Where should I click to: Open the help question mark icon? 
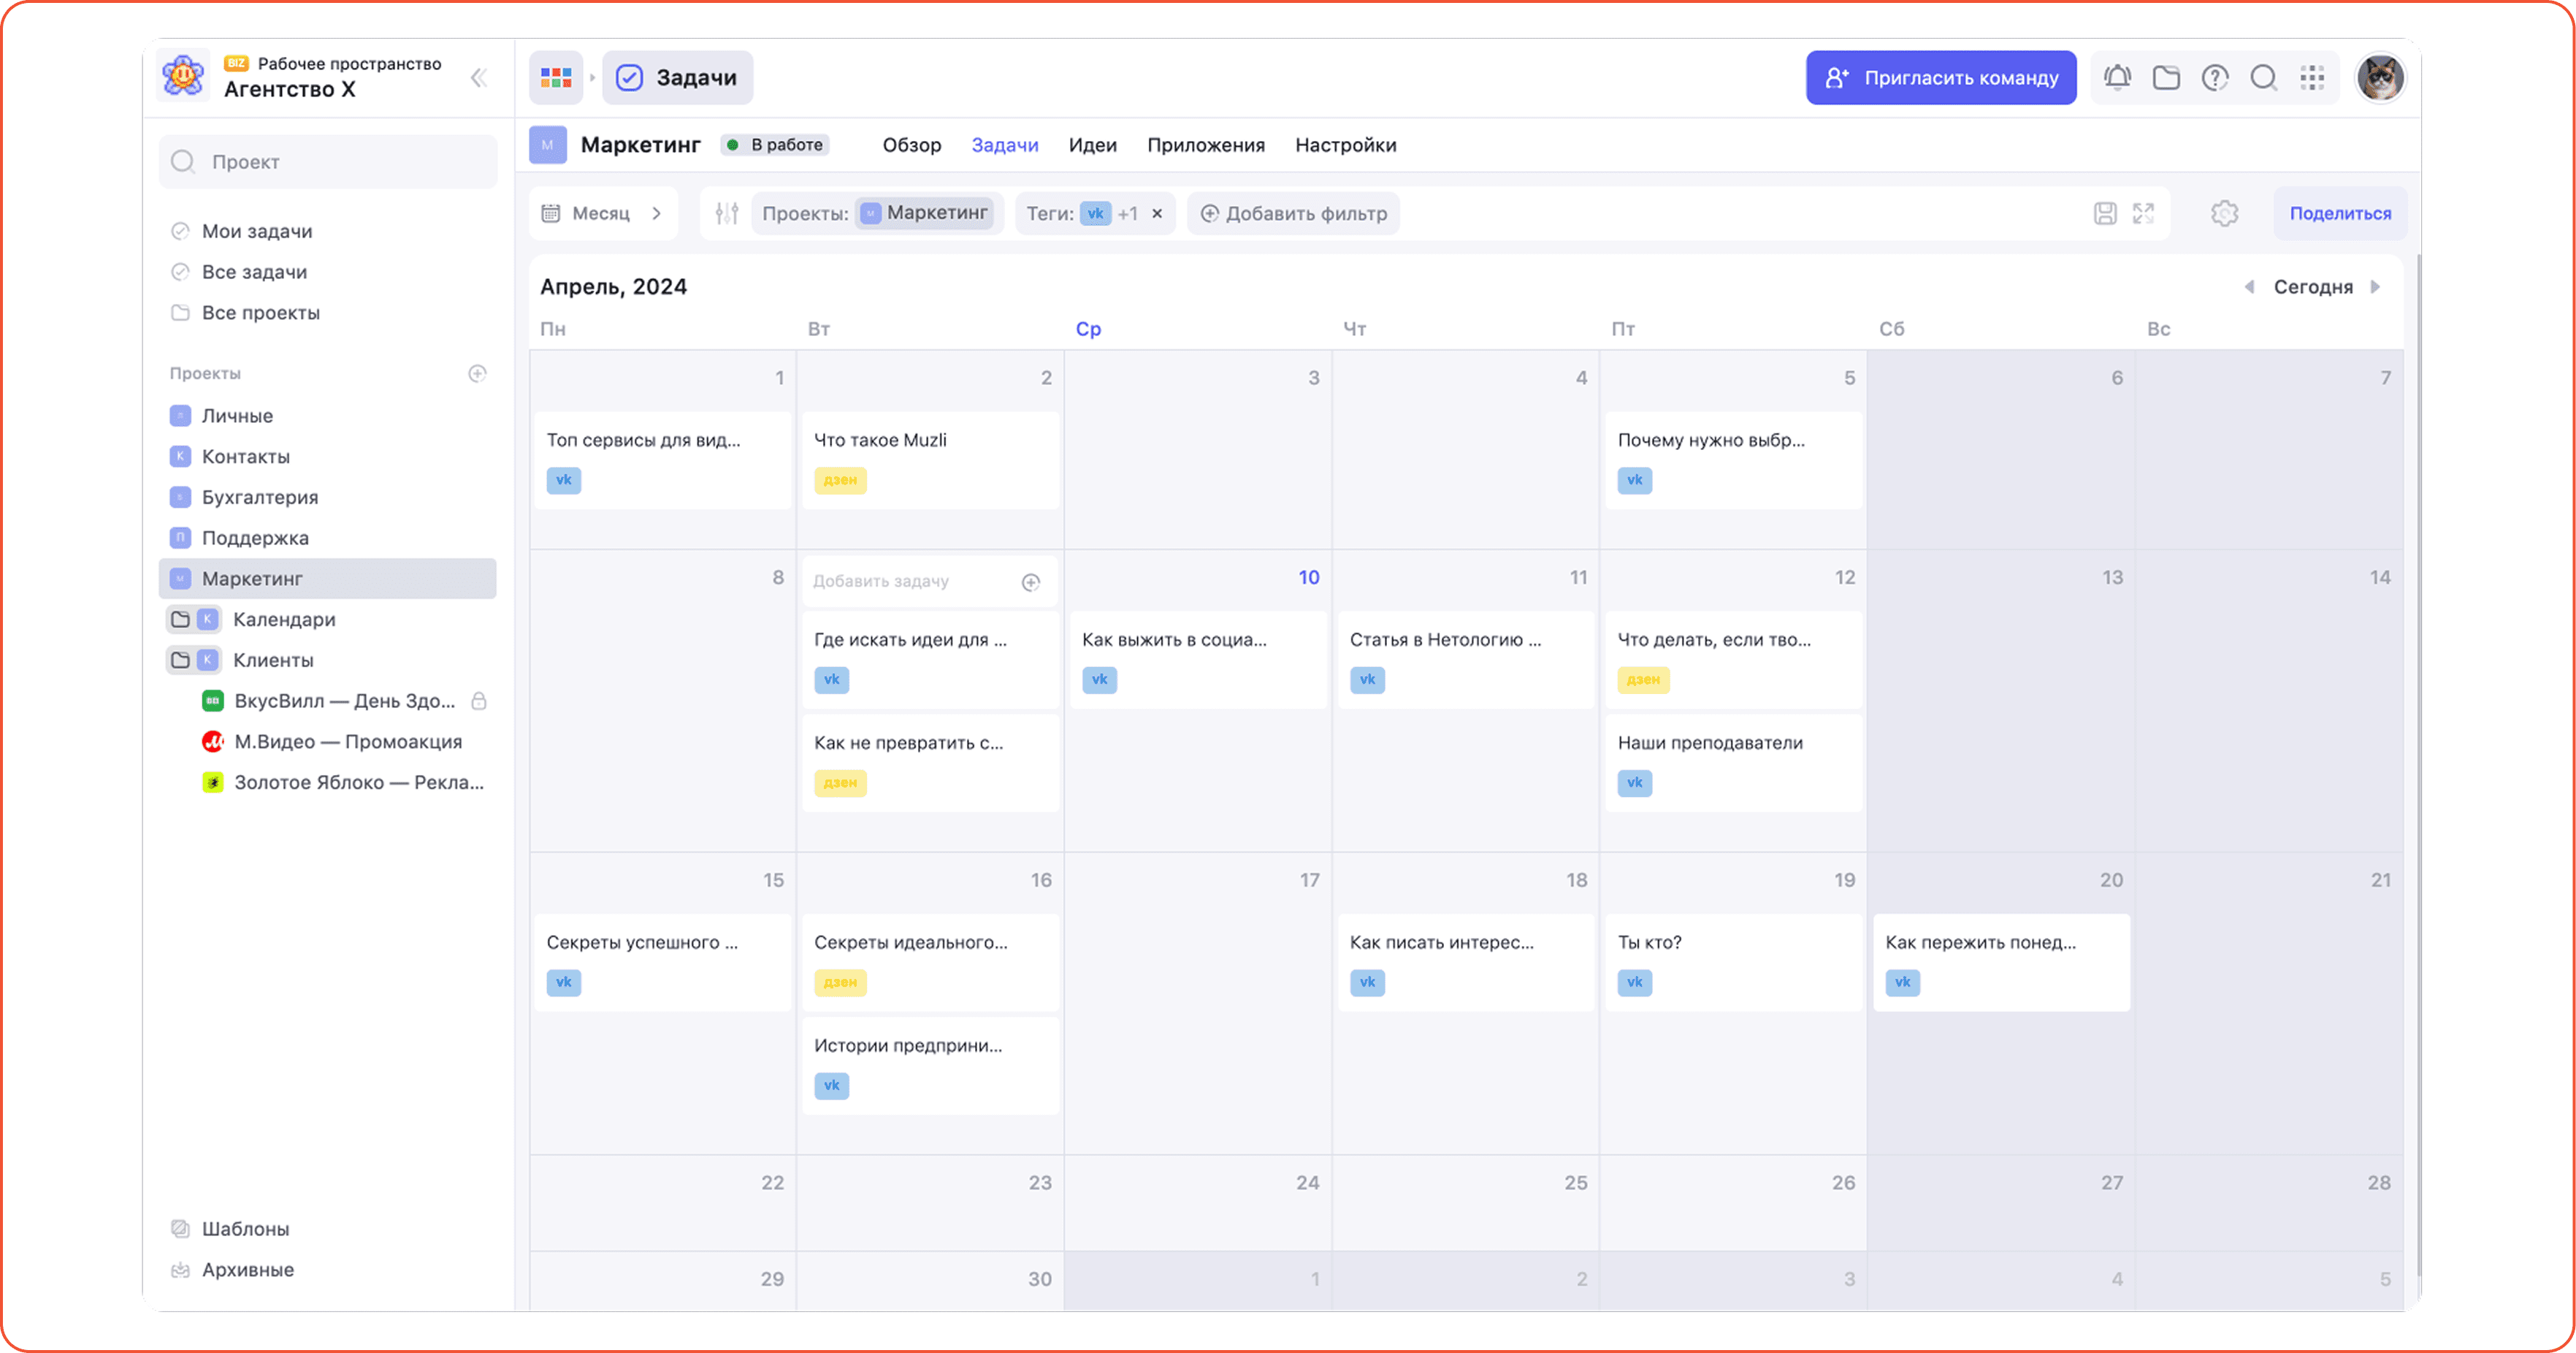click(2215, 77)
